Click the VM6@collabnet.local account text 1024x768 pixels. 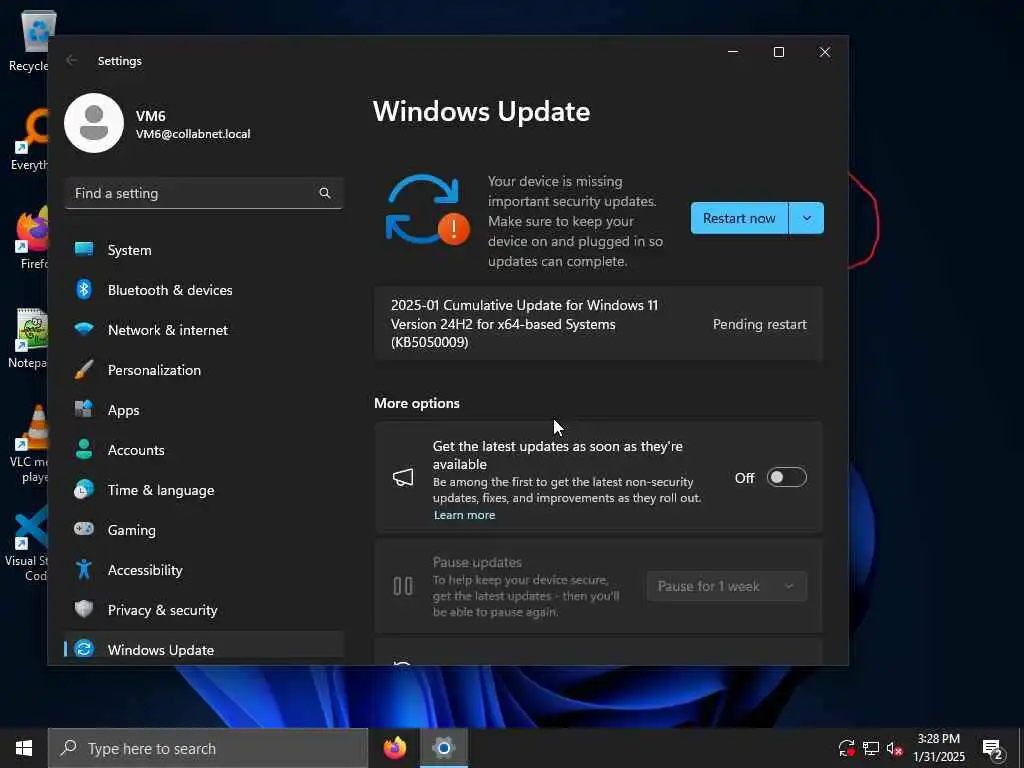point(193,134)
